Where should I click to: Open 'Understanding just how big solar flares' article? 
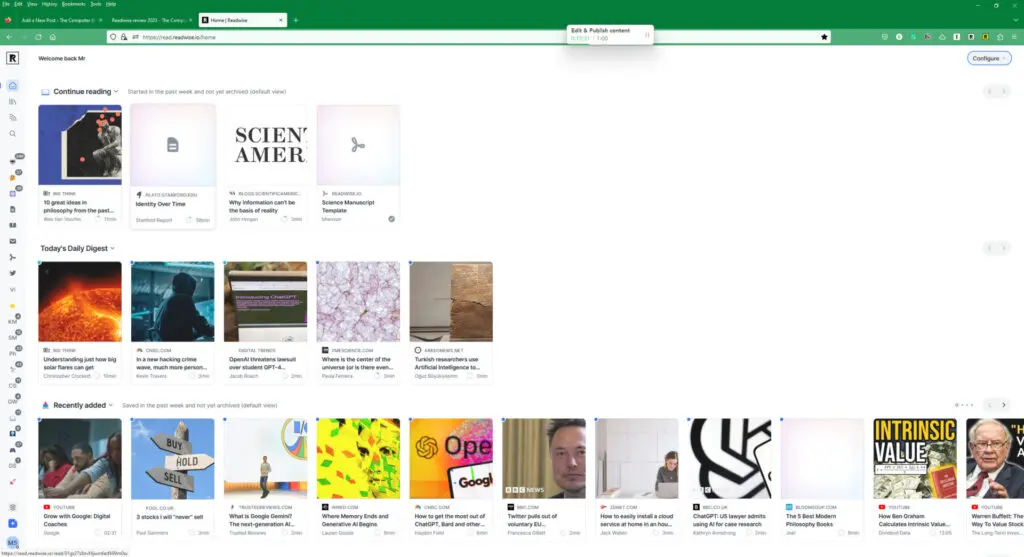(80, 321)
